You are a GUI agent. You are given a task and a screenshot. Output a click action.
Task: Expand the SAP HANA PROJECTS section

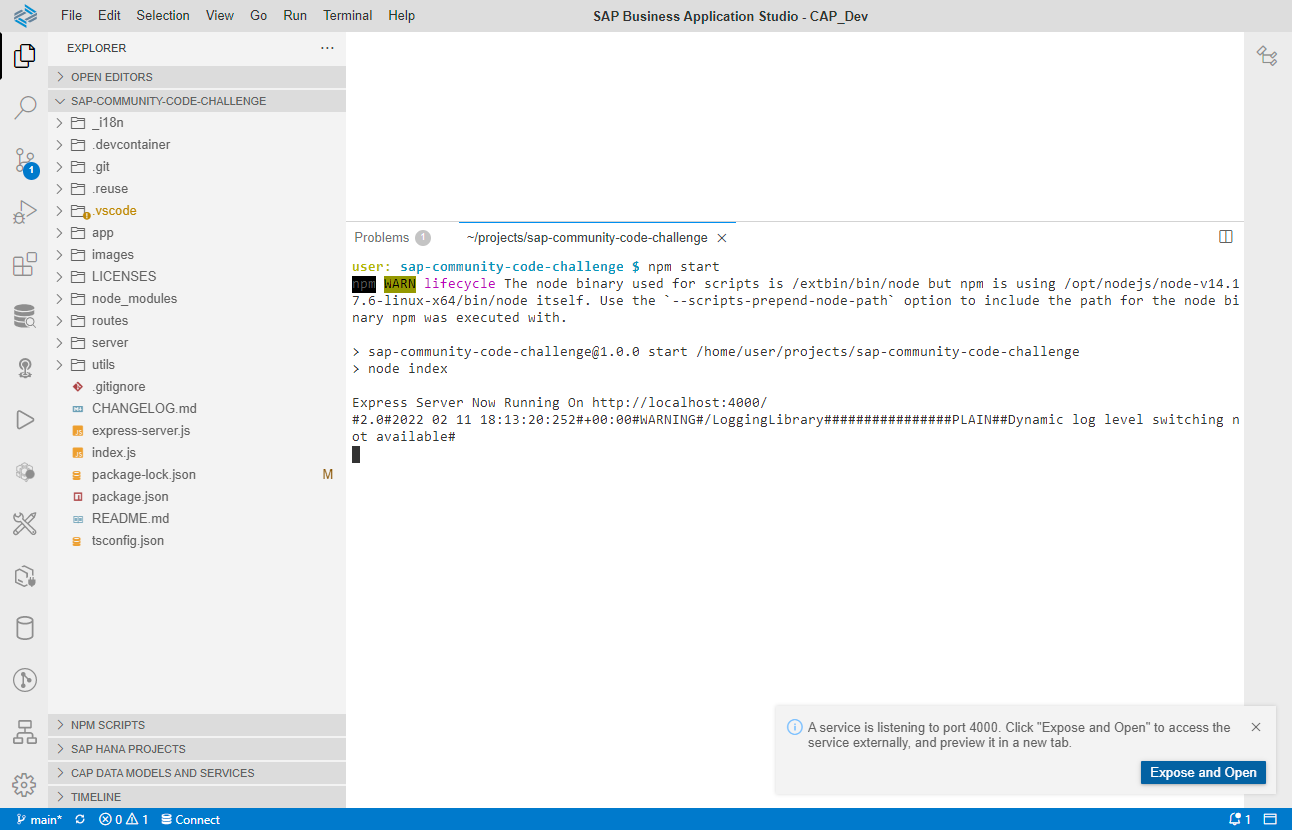click(x=197, y=749)
